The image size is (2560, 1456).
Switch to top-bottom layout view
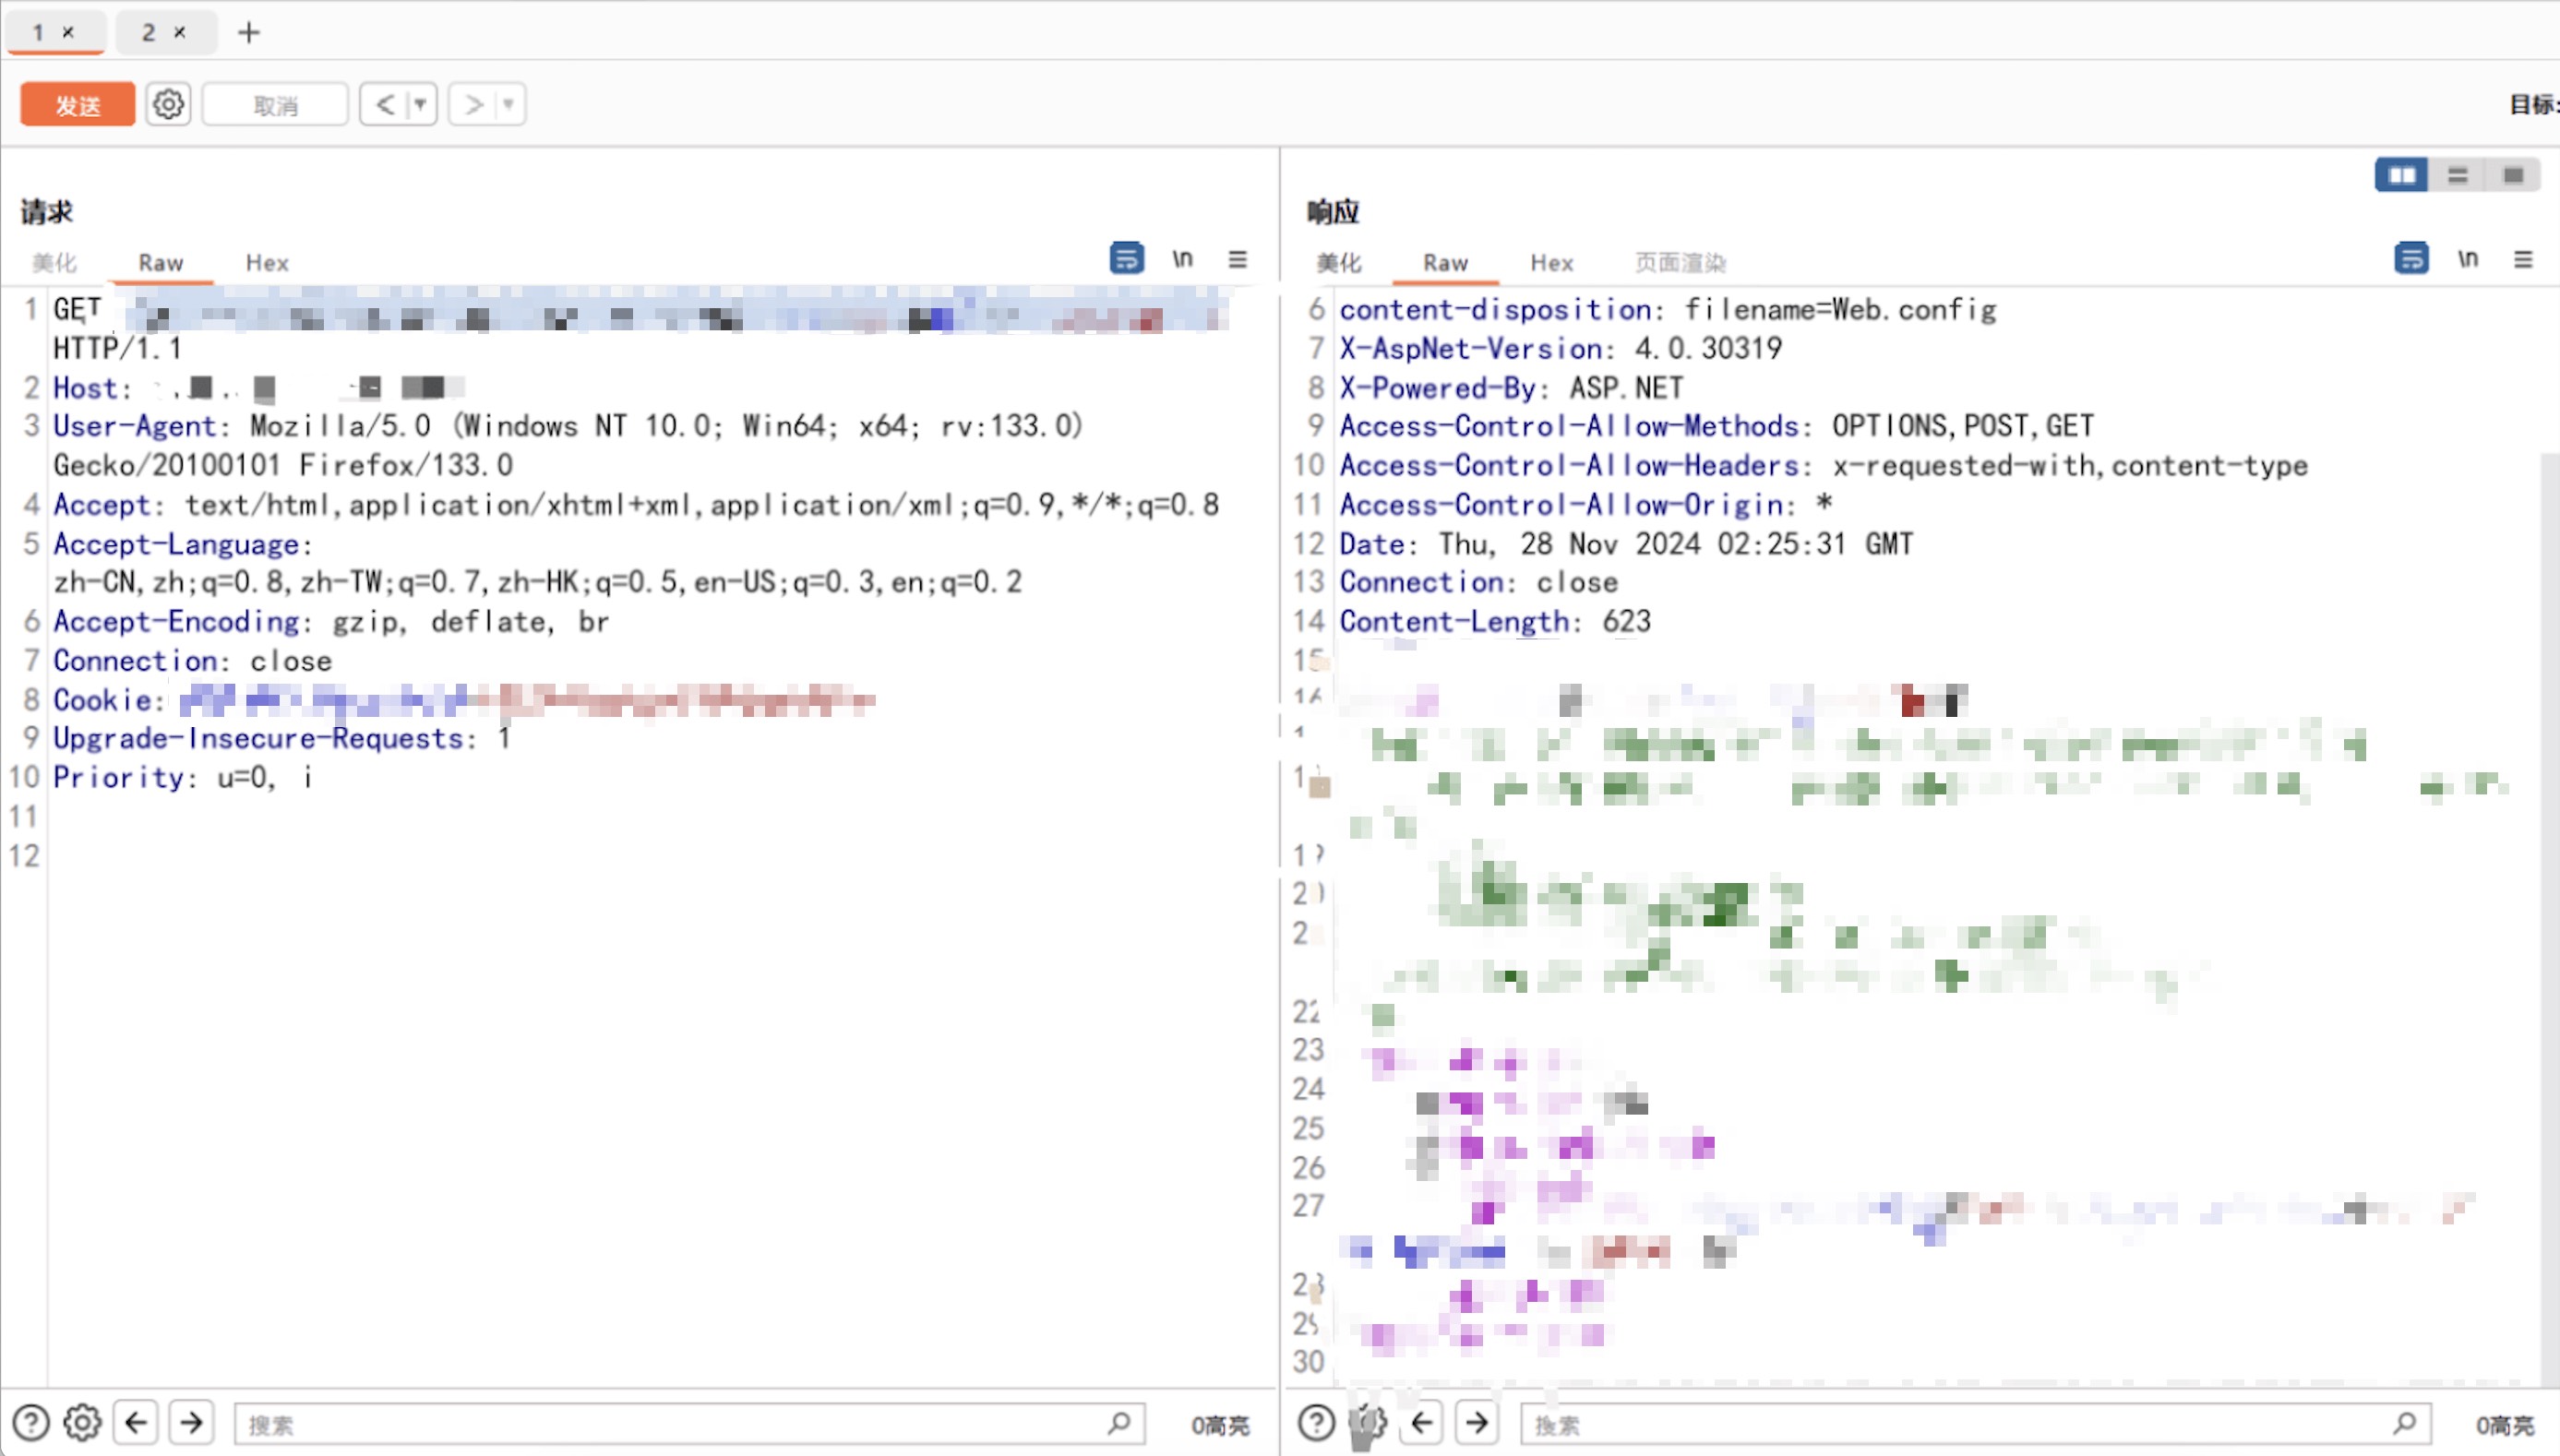point(2457,176)
